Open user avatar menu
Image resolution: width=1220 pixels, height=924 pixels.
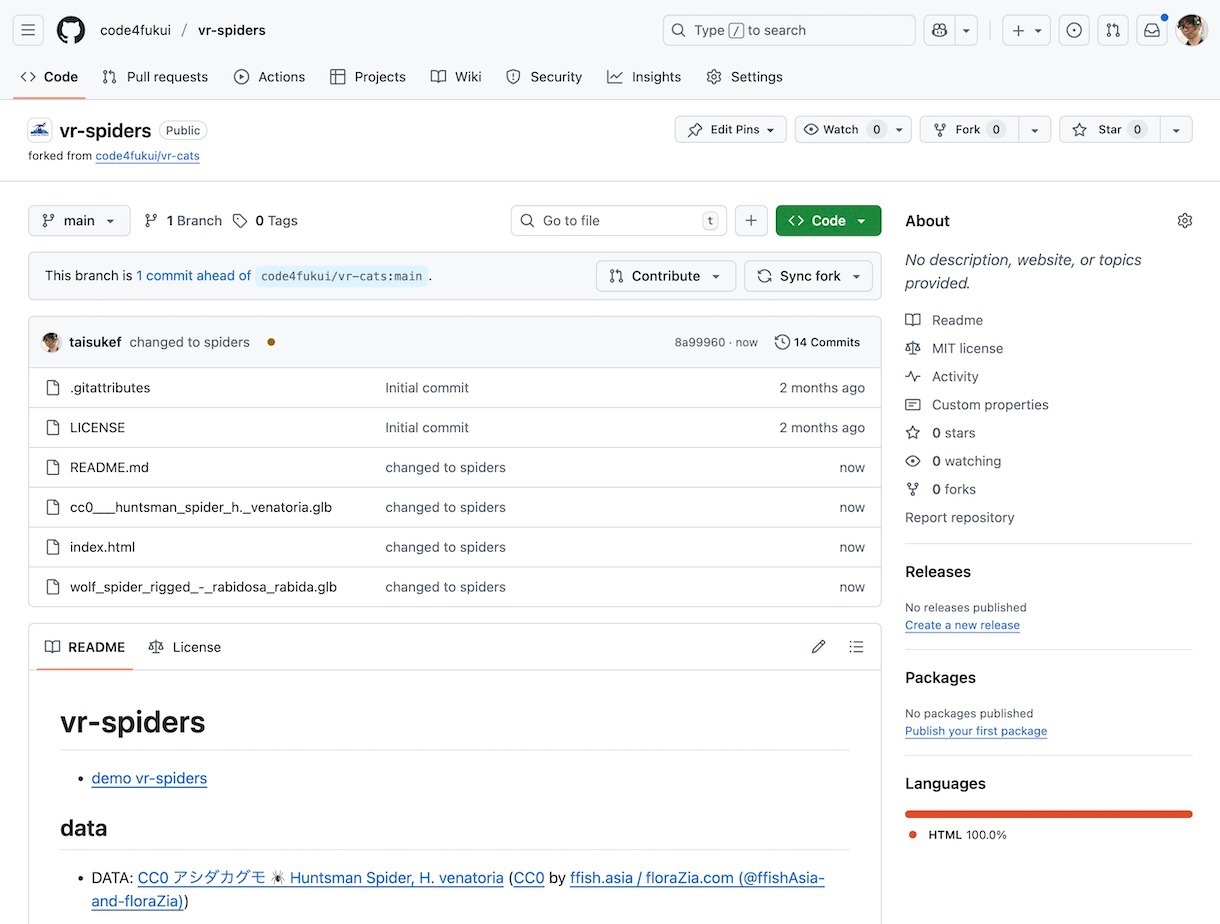click(x=1192, y=30)
